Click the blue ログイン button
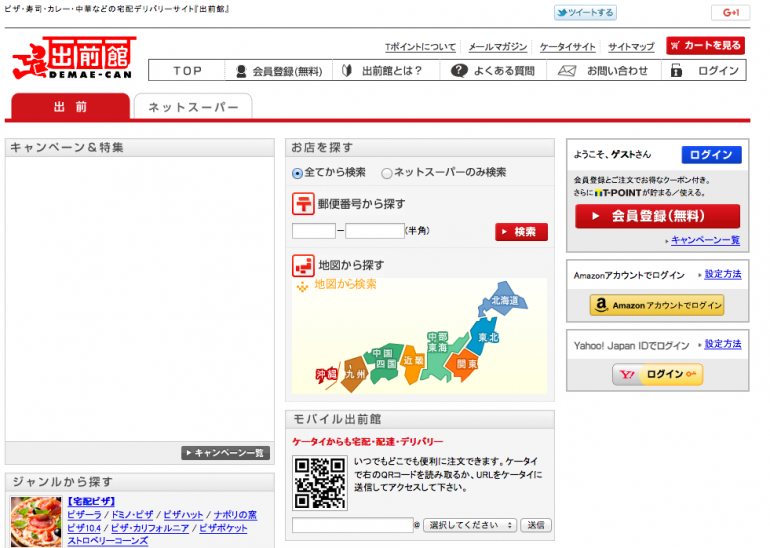The image size is (770, 548). (x=711, y=155)
